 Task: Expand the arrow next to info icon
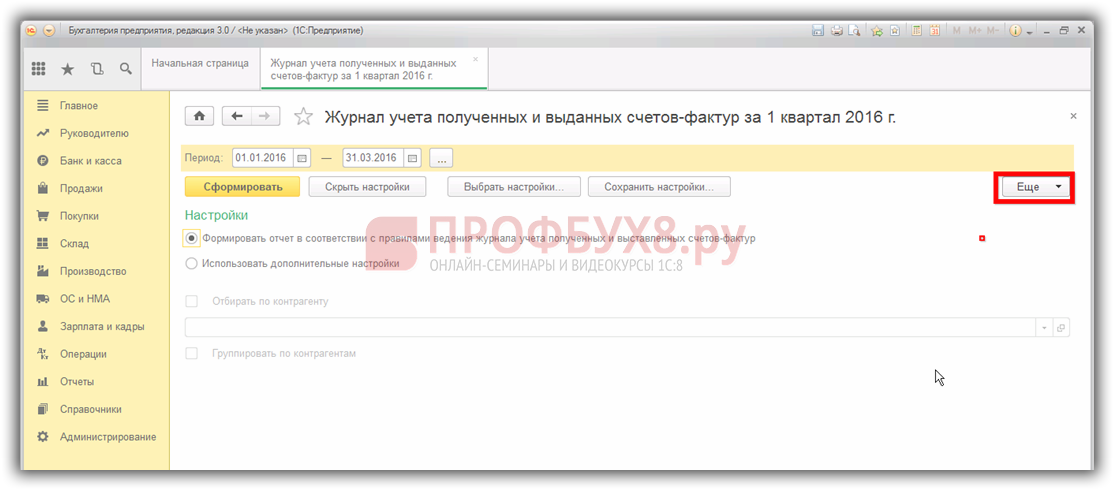(x=1028, y=32)
